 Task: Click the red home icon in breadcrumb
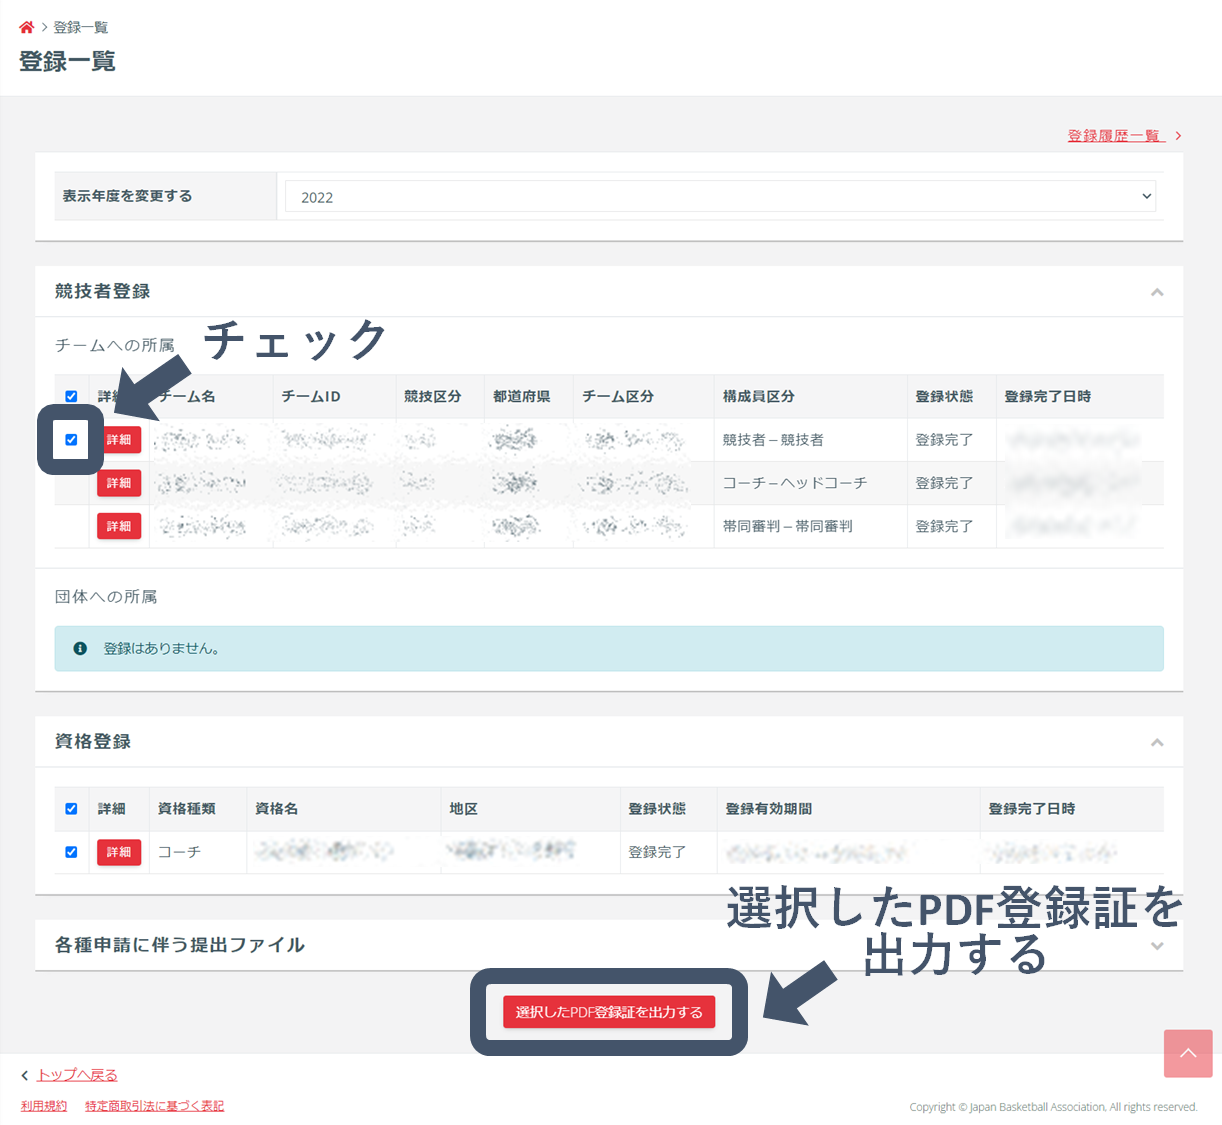pyautogui.click(x=26, y=27)
